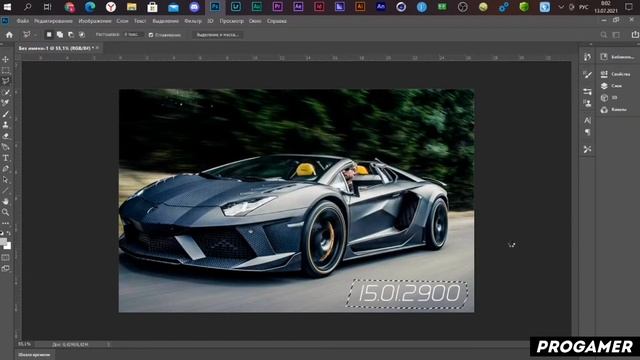The height and width of the screenshot is (360, 640).
Task: Open the Libraries panel
Action: pyautogui.click(x=617, y=57)
